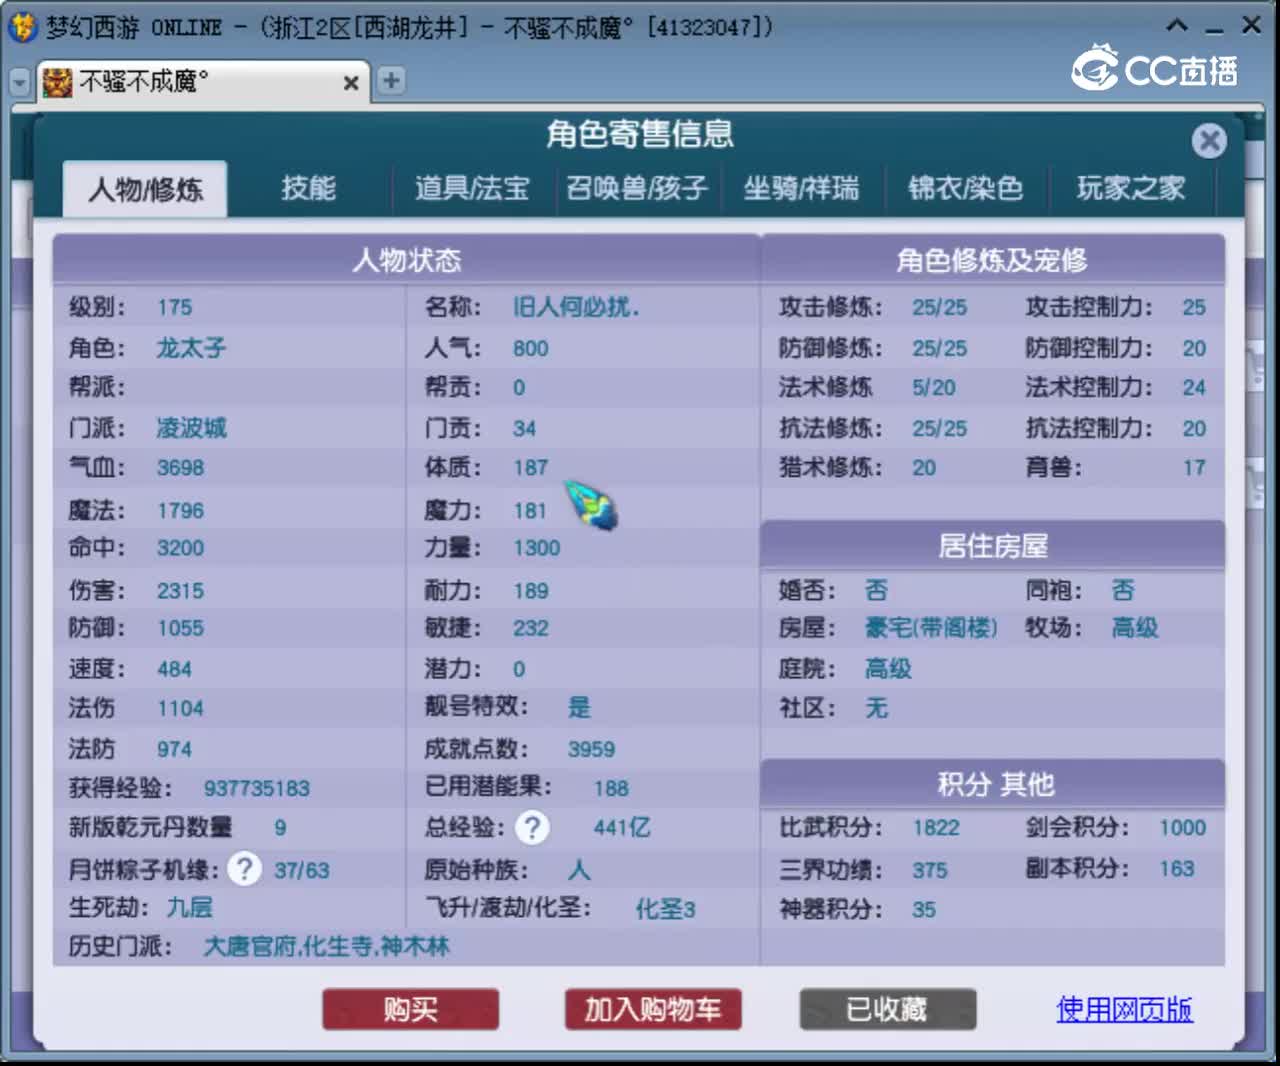Click the 角色 value 龙太子
Image resolution: width=1280 pixels, height=1066 pixels.
191,348
